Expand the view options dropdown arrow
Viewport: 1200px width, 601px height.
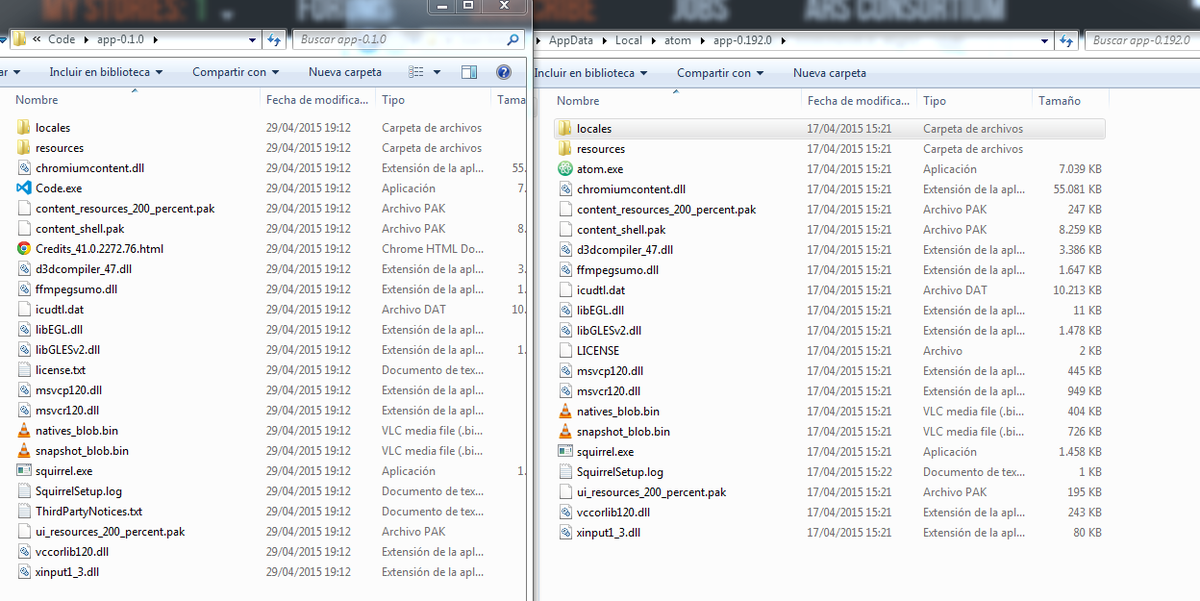coord(437,72)
